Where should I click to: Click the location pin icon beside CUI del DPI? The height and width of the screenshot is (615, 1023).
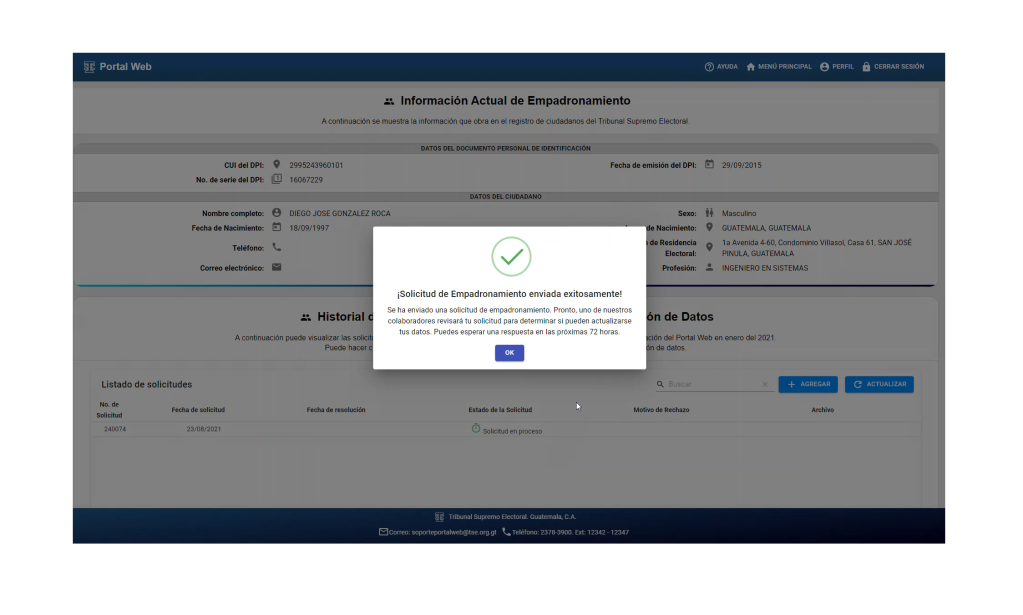click(277, 165)
